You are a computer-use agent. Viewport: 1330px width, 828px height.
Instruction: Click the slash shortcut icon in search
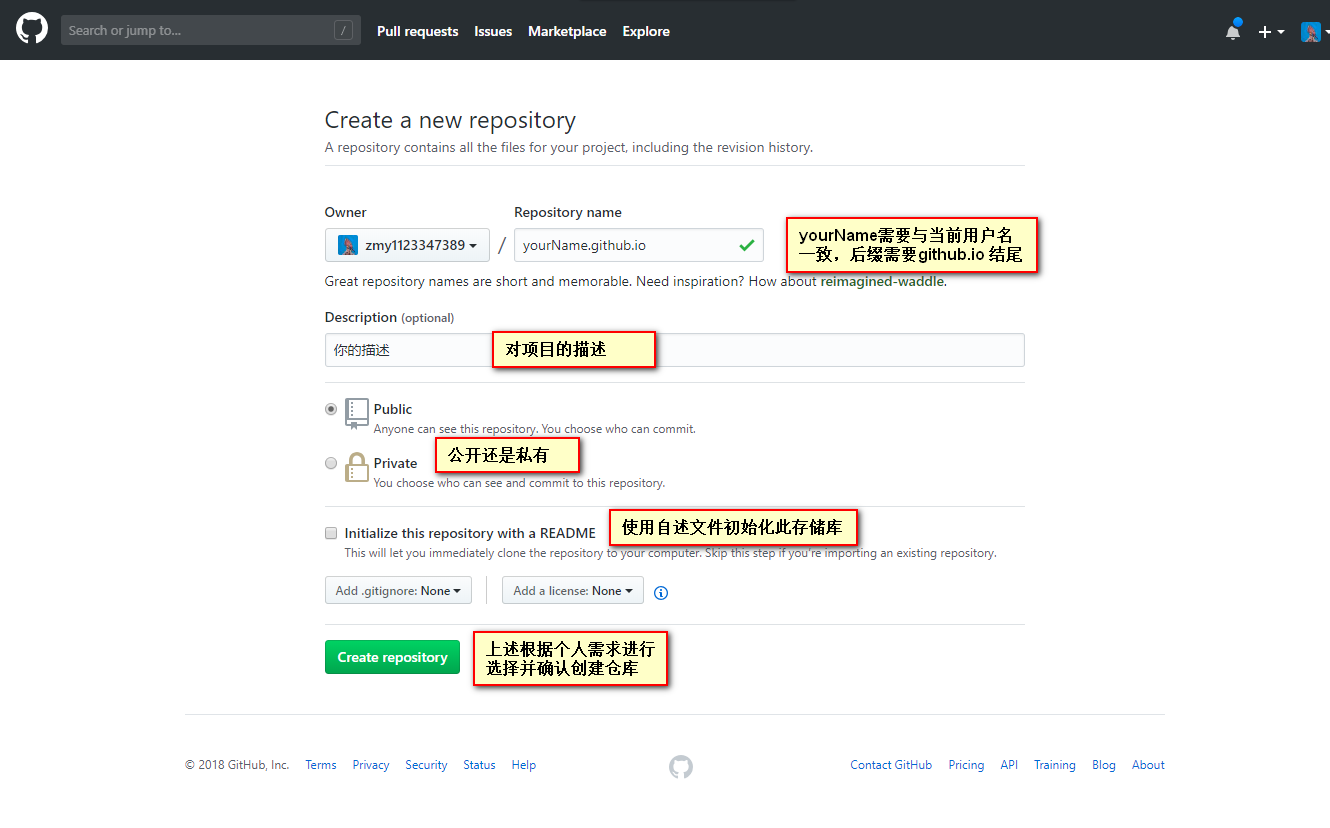(343, 31)
